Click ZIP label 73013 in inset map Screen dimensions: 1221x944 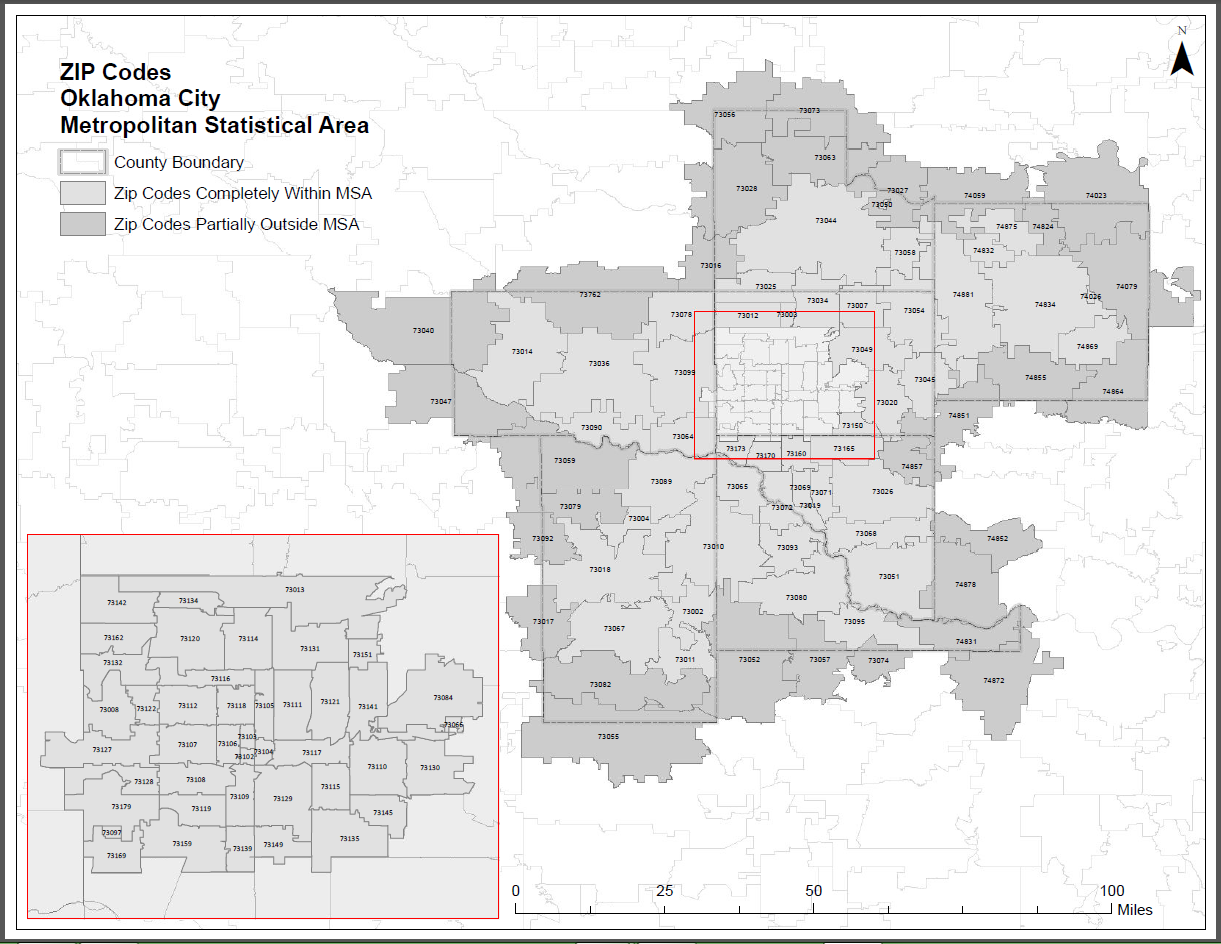click(297, 589)
